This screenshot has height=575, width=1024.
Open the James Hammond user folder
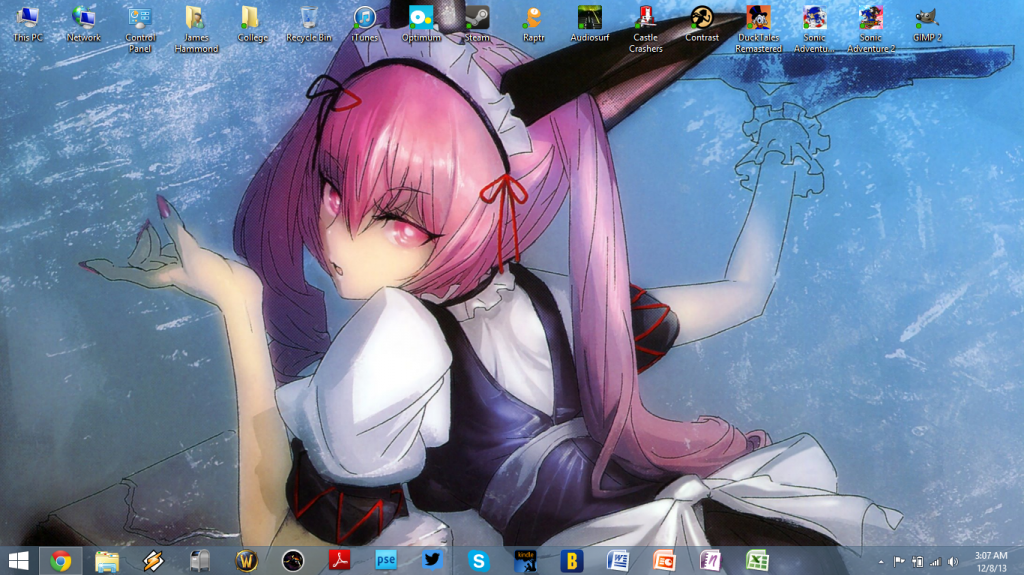196,29
